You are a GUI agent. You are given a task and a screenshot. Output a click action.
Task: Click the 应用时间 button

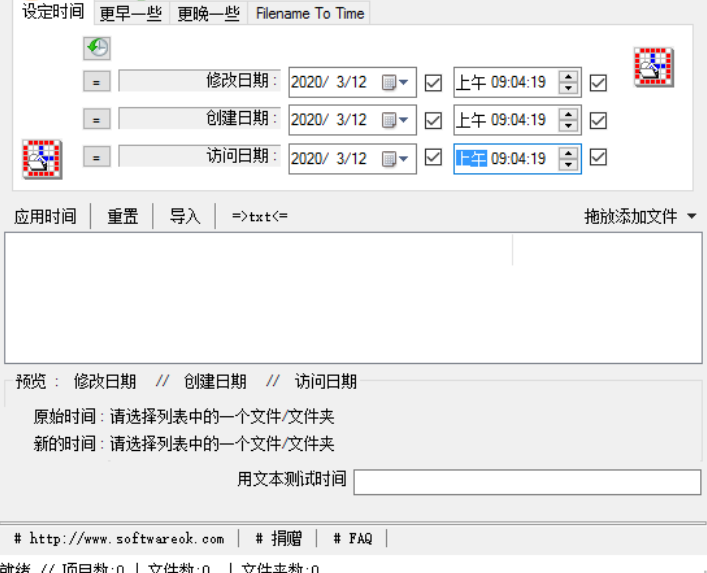coord(45,216)
